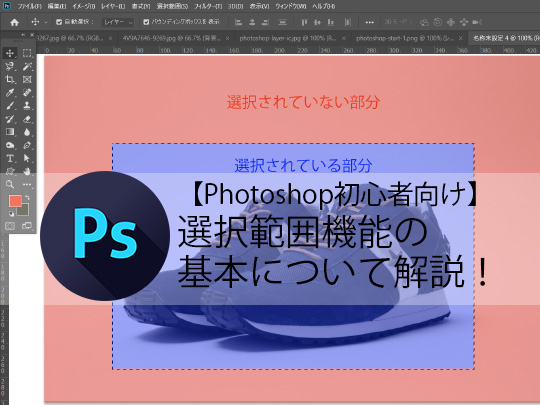Open the 選択範囲 menu
Image resolution: width=540 pixels, height=405 pixels.
click(172, 6)
